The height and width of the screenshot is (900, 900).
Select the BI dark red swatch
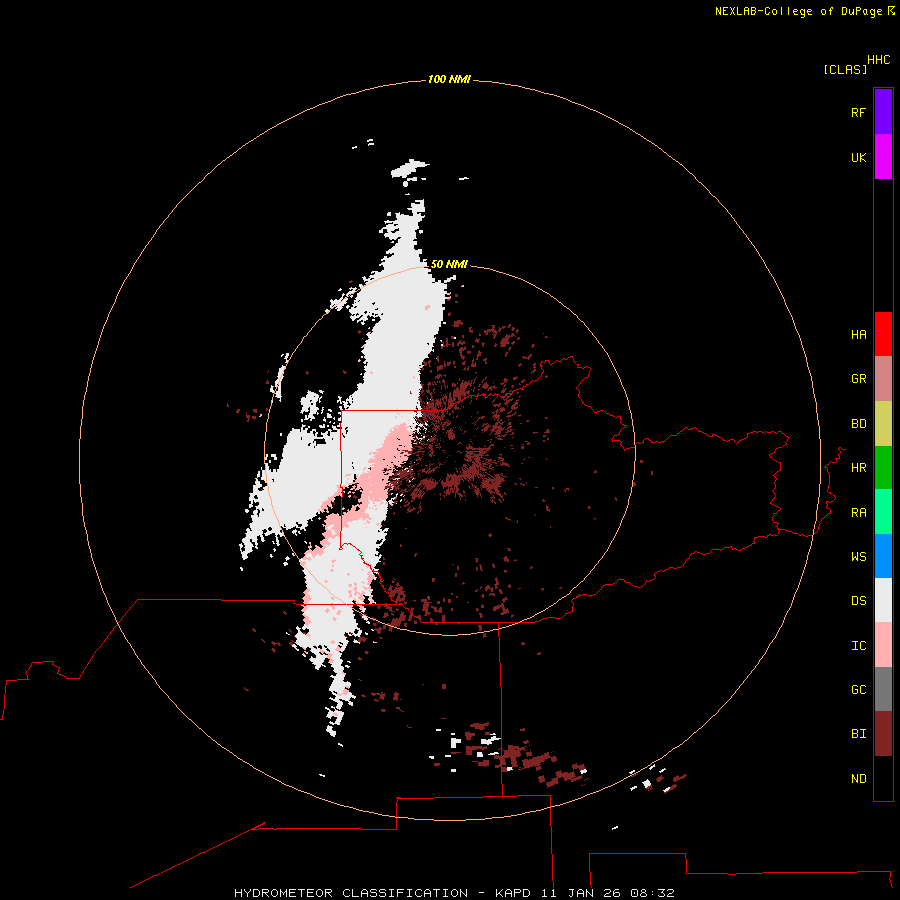pyautogui.click(x=883, y=734)
